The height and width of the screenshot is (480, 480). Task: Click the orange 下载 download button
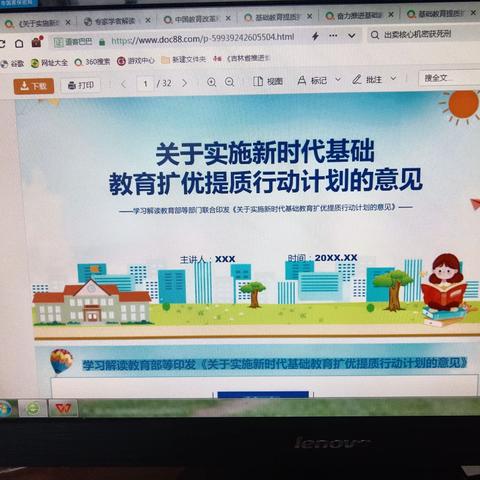click(34, 86)
